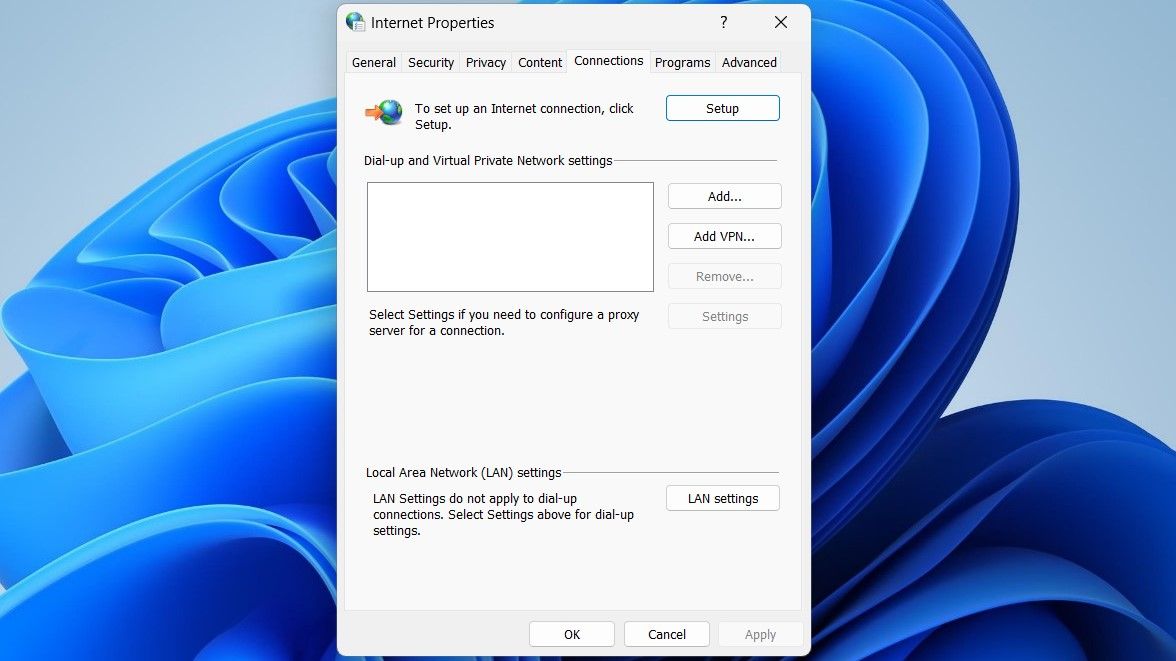This screenshot has height=661, width=1176.
Task: Open the Security tab
Action: (x=430, y=62)
